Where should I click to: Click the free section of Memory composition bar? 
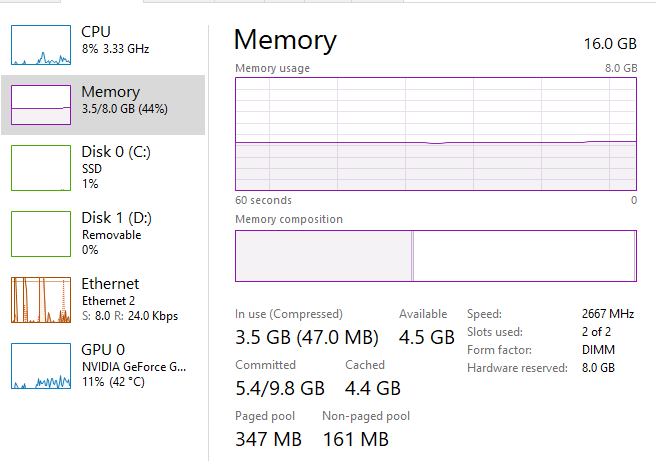click(524, 256)
